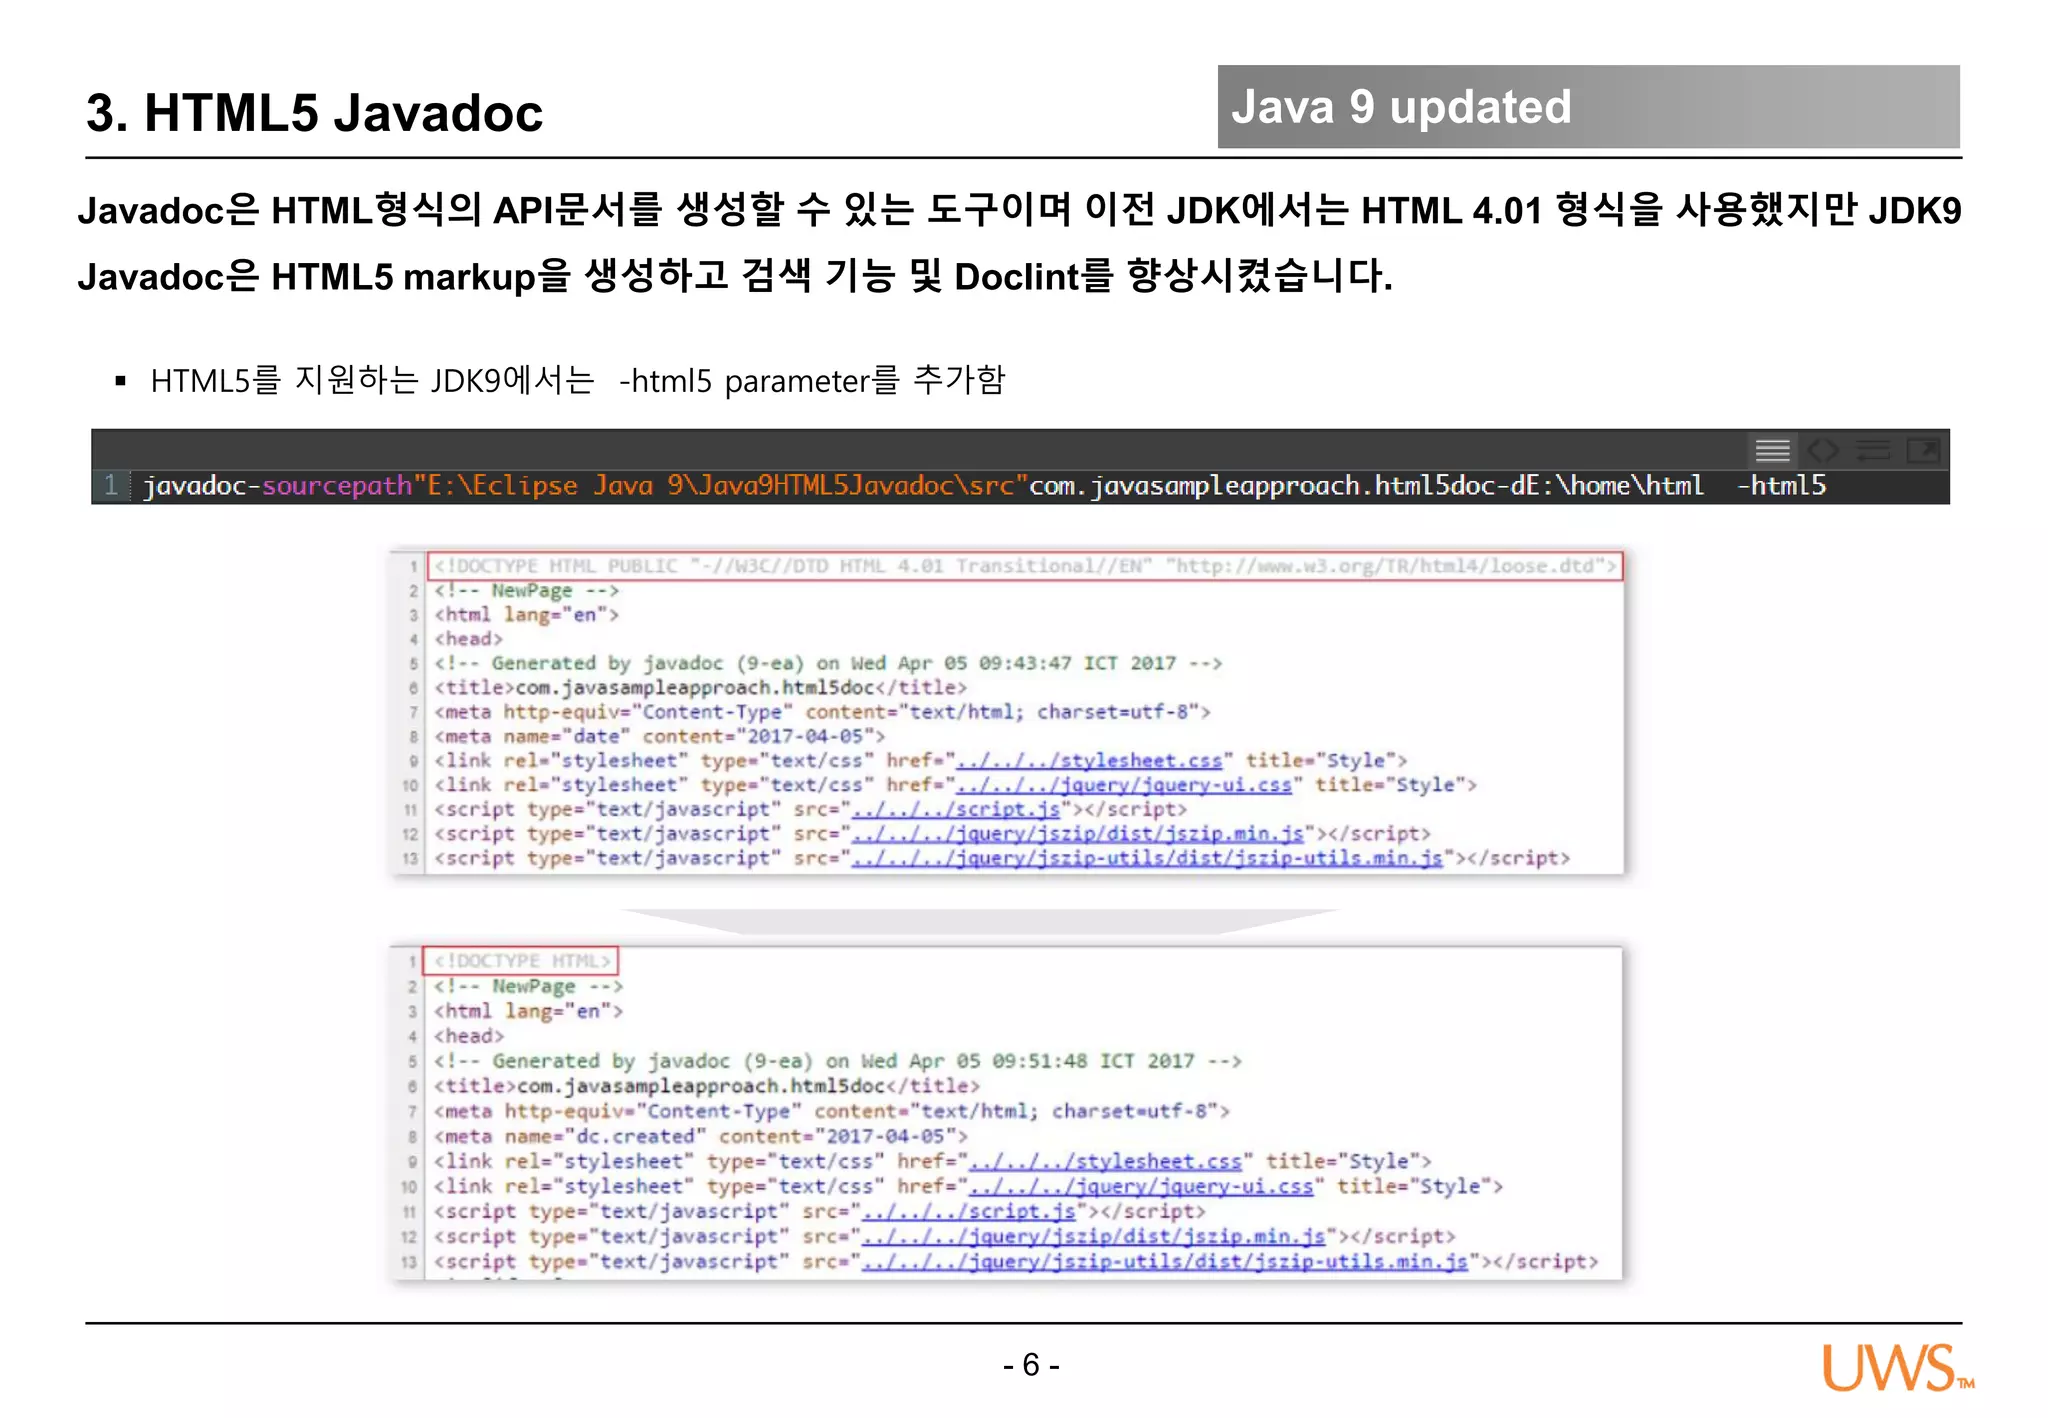This screenshot has height=1418, width=2048.
Task: Click 'Generated by javadoc' 09:51:48 comment line
Action: click(837, 1062)
